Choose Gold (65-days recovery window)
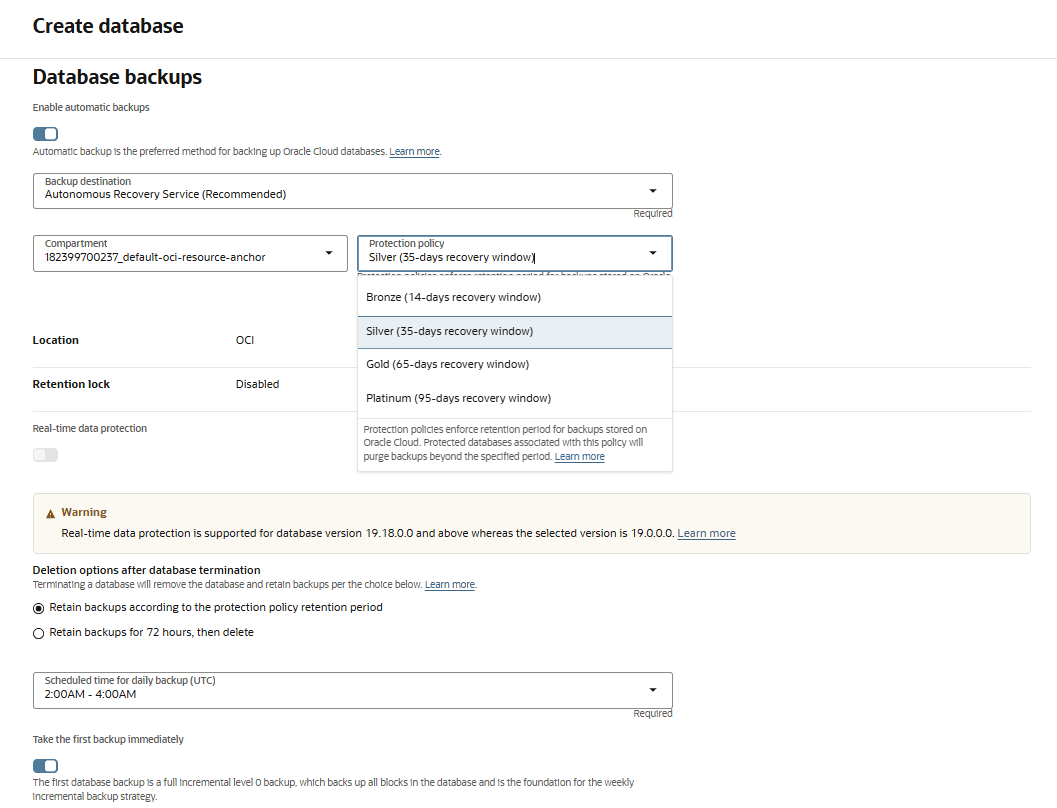 tap(447, 364)
